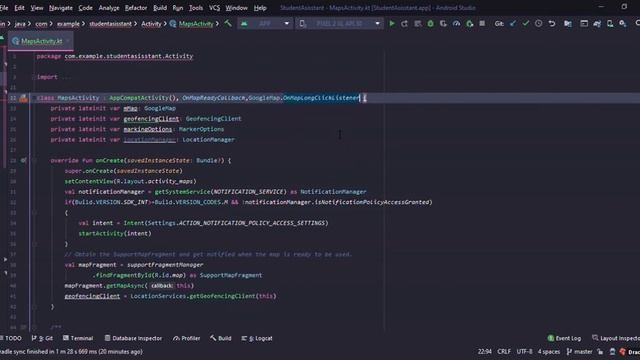
Task: Click the Apply Code Changes icon
Action: (x=418, y=24)
